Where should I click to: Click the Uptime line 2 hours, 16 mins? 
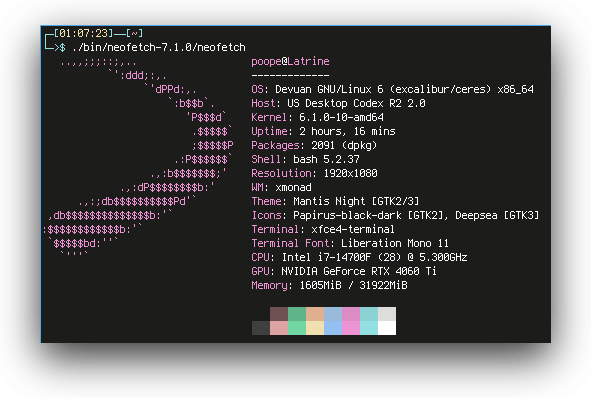click(323, 131)
